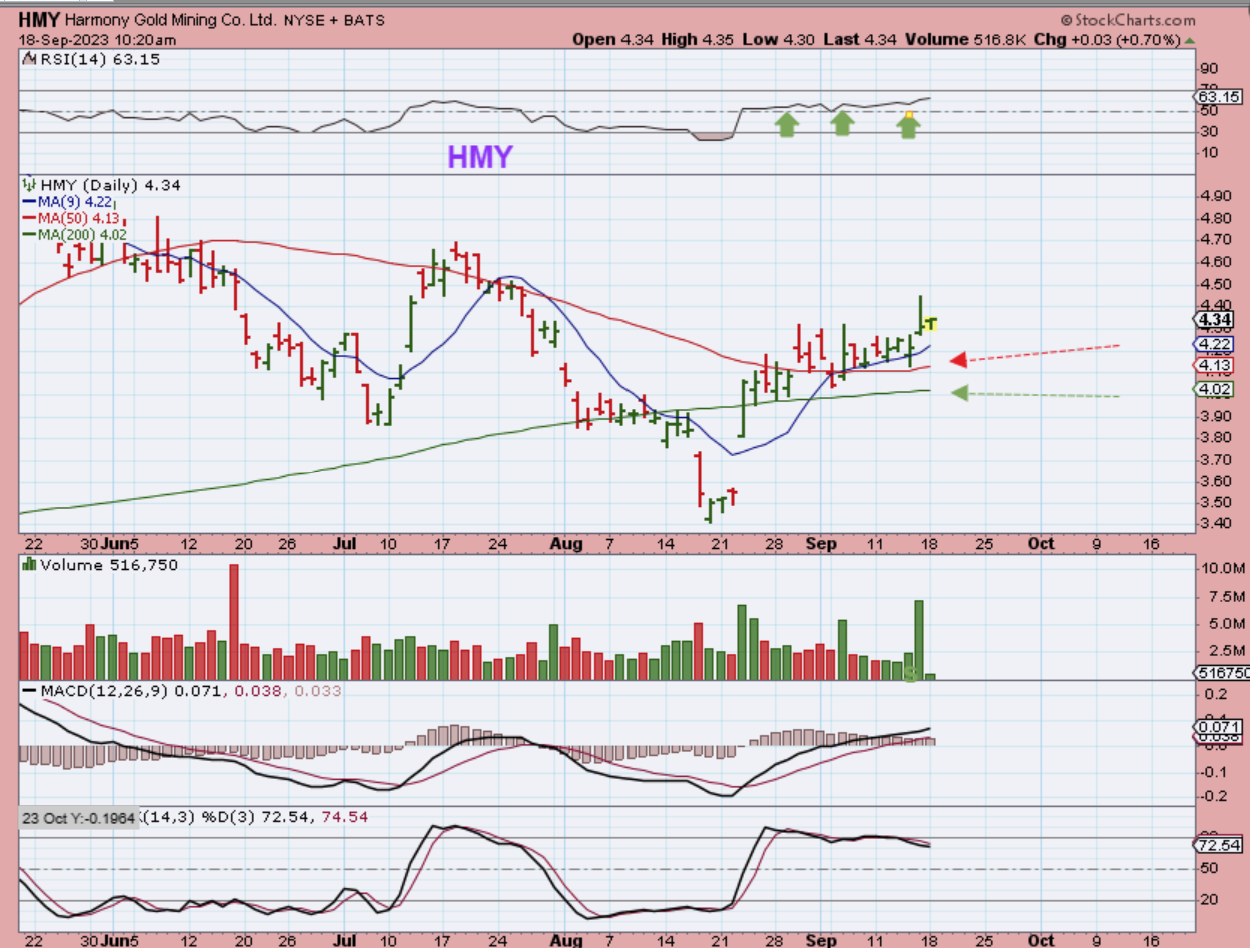
Task: Click the bold HMY ticker in header
Action: 39,20
